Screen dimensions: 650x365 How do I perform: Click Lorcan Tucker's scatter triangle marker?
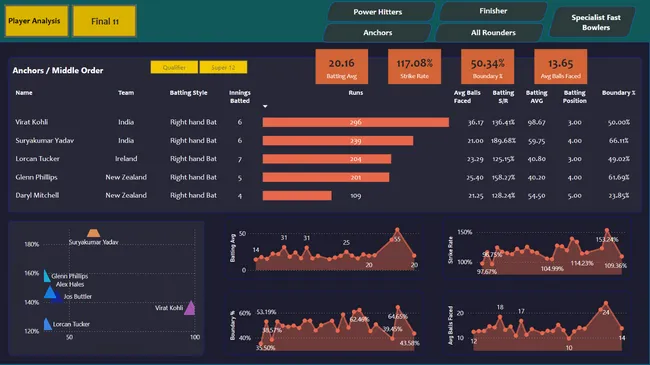coord(47,324)
